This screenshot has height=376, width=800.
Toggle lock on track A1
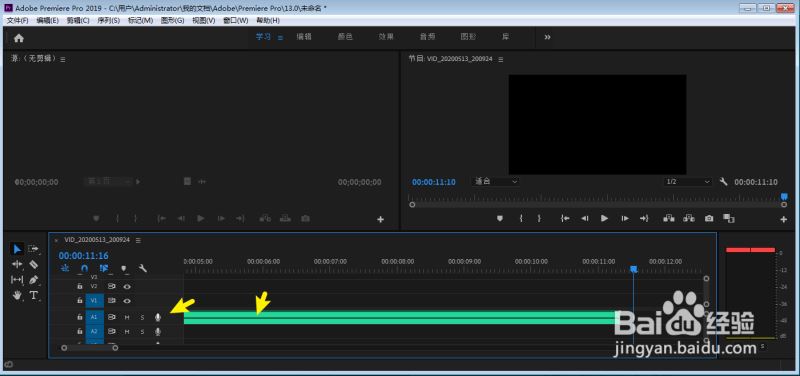(x=80, y=317)
